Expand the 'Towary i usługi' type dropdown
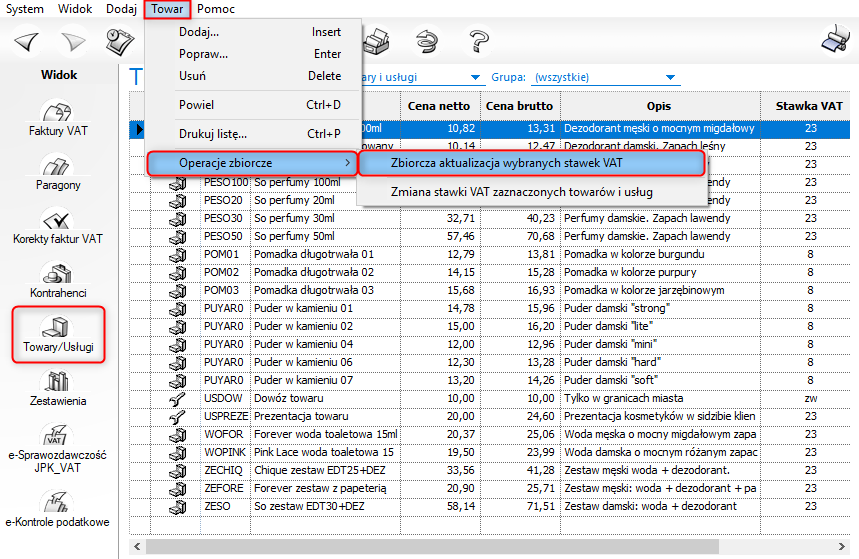Screen dimensions: 859x559 (474, 78)
